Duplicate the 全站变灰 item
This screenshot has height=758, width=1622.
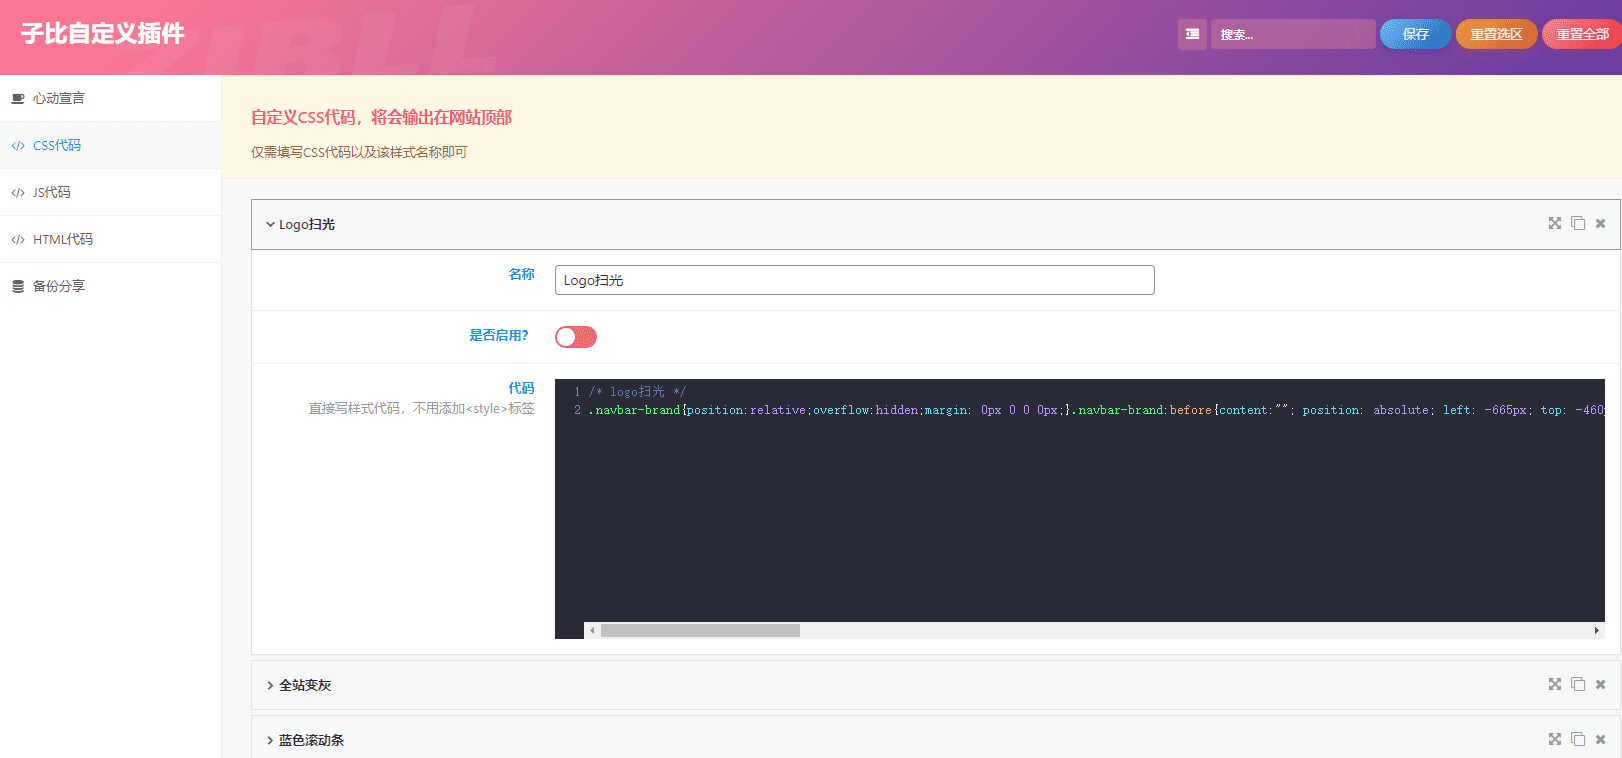[1578, 684]
